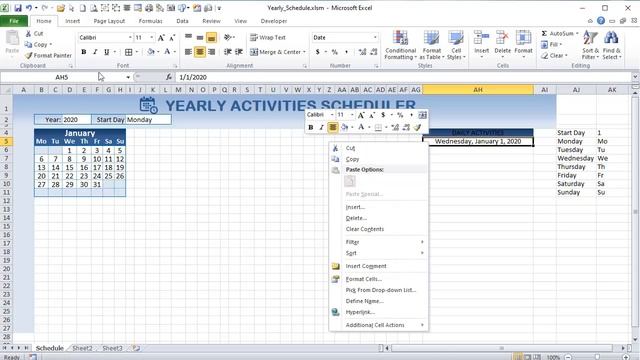The height and width of the screenshot is (360, 640).
Task: Open the Borders button in ribbon
Action: (x=129, y=52)
